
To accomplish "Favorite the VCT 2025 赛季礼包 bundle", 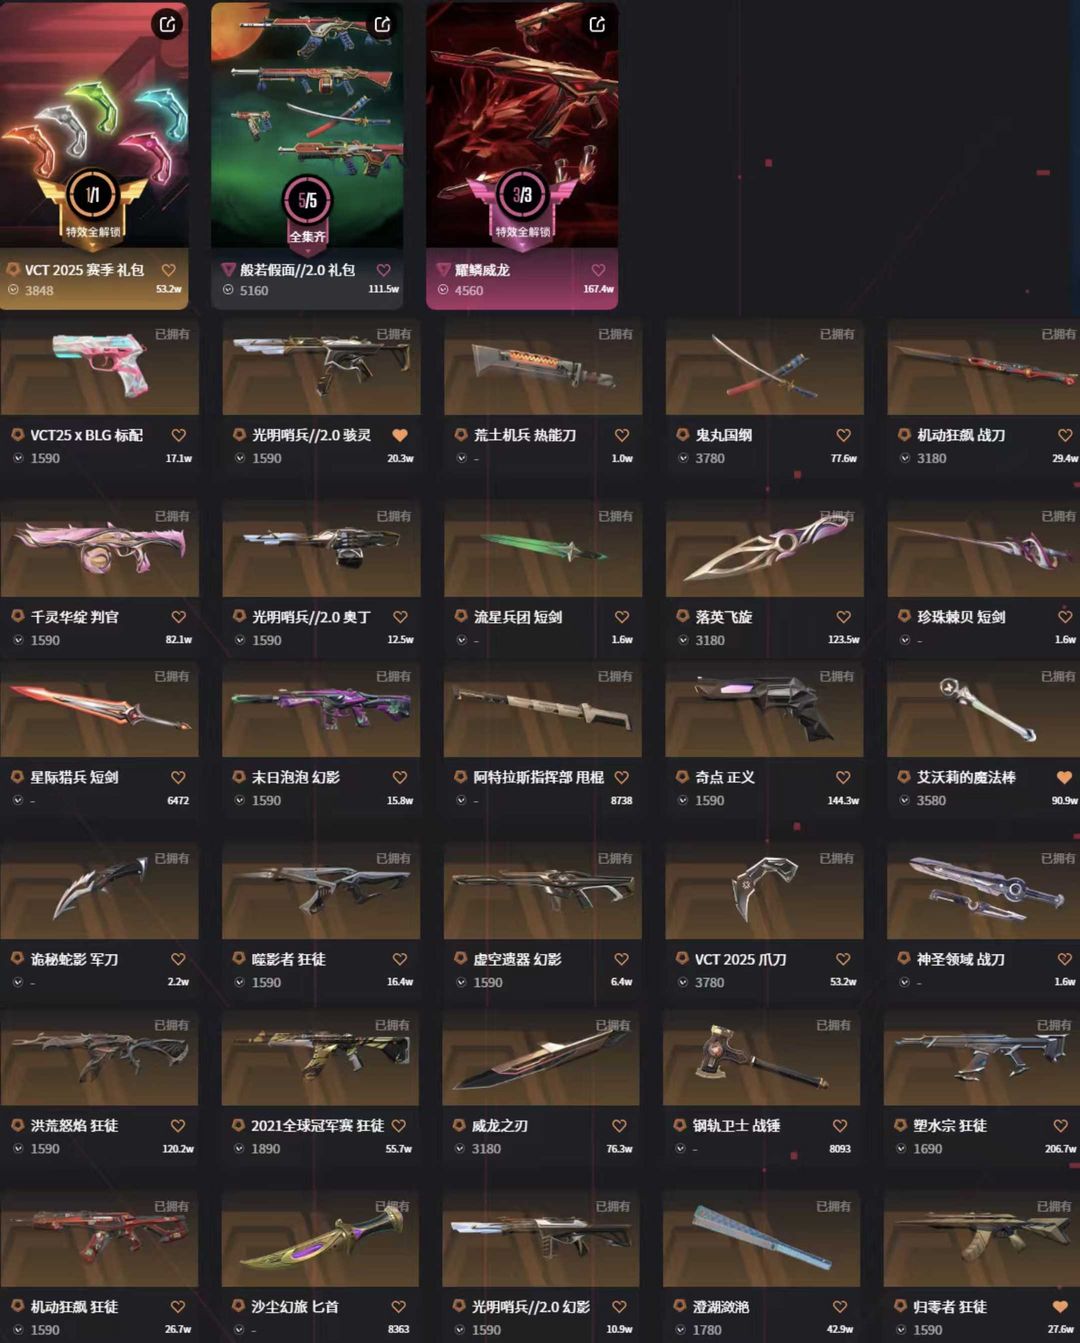I will tap(168, 270).
